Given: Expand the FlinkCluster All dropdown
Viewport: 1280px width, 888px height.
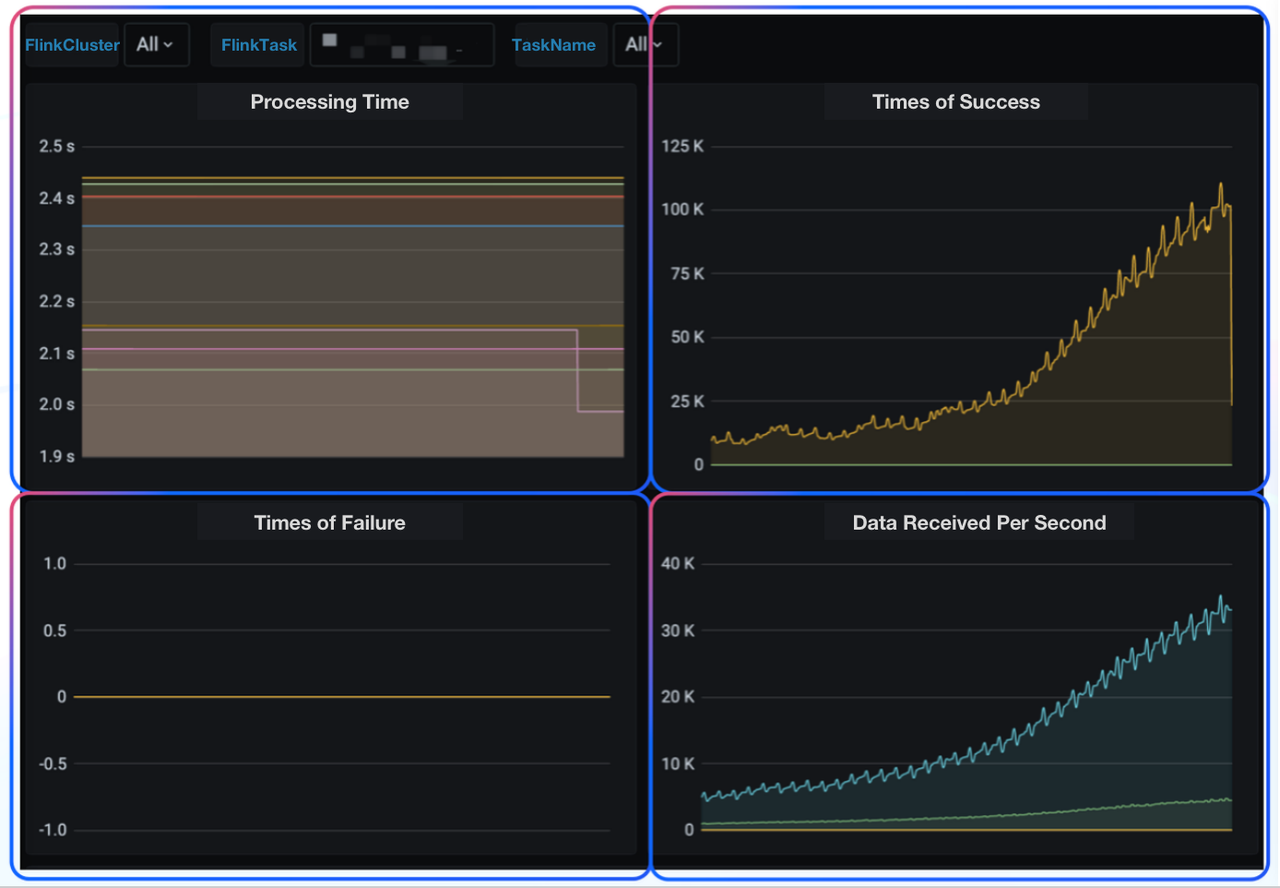Looking at the screenshot, I should pos(156,44).
